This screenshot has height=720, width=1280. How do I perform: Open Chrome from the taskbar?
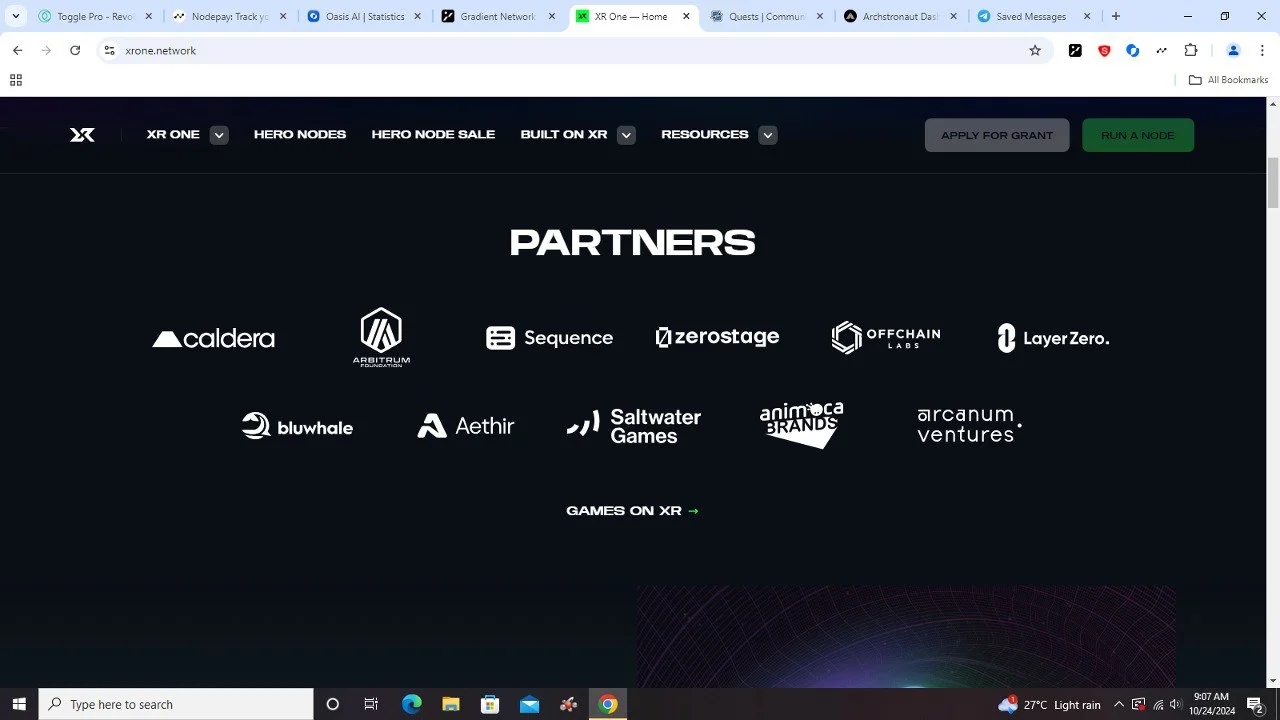point(607,704)
